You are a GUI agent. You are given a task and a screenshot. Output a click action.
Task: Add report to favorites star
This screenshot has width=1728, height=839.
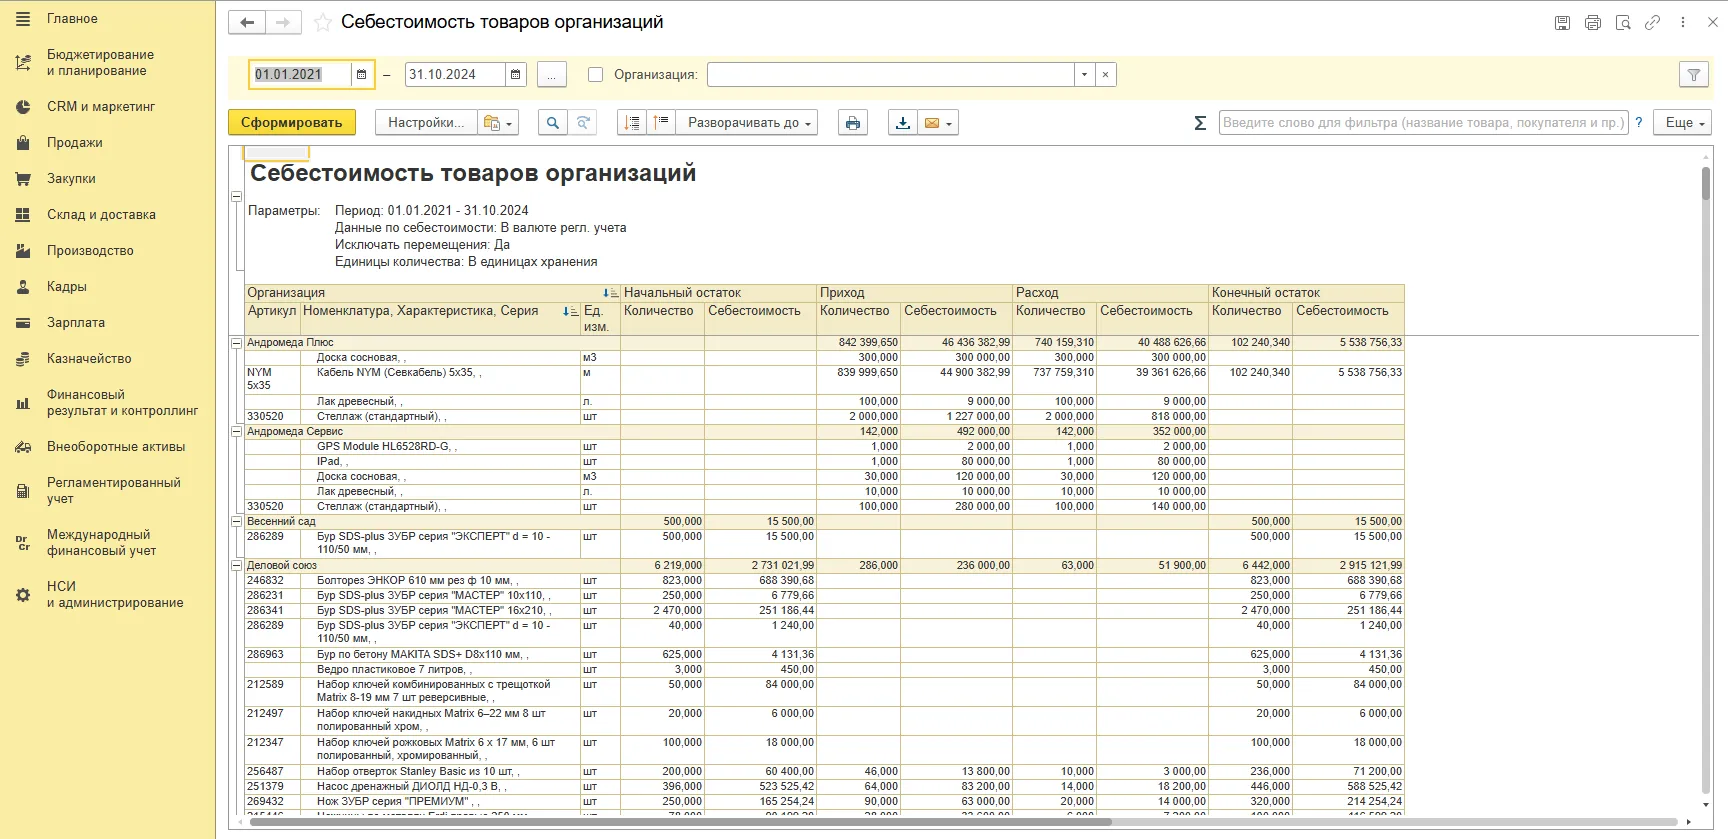coord(322,22)
